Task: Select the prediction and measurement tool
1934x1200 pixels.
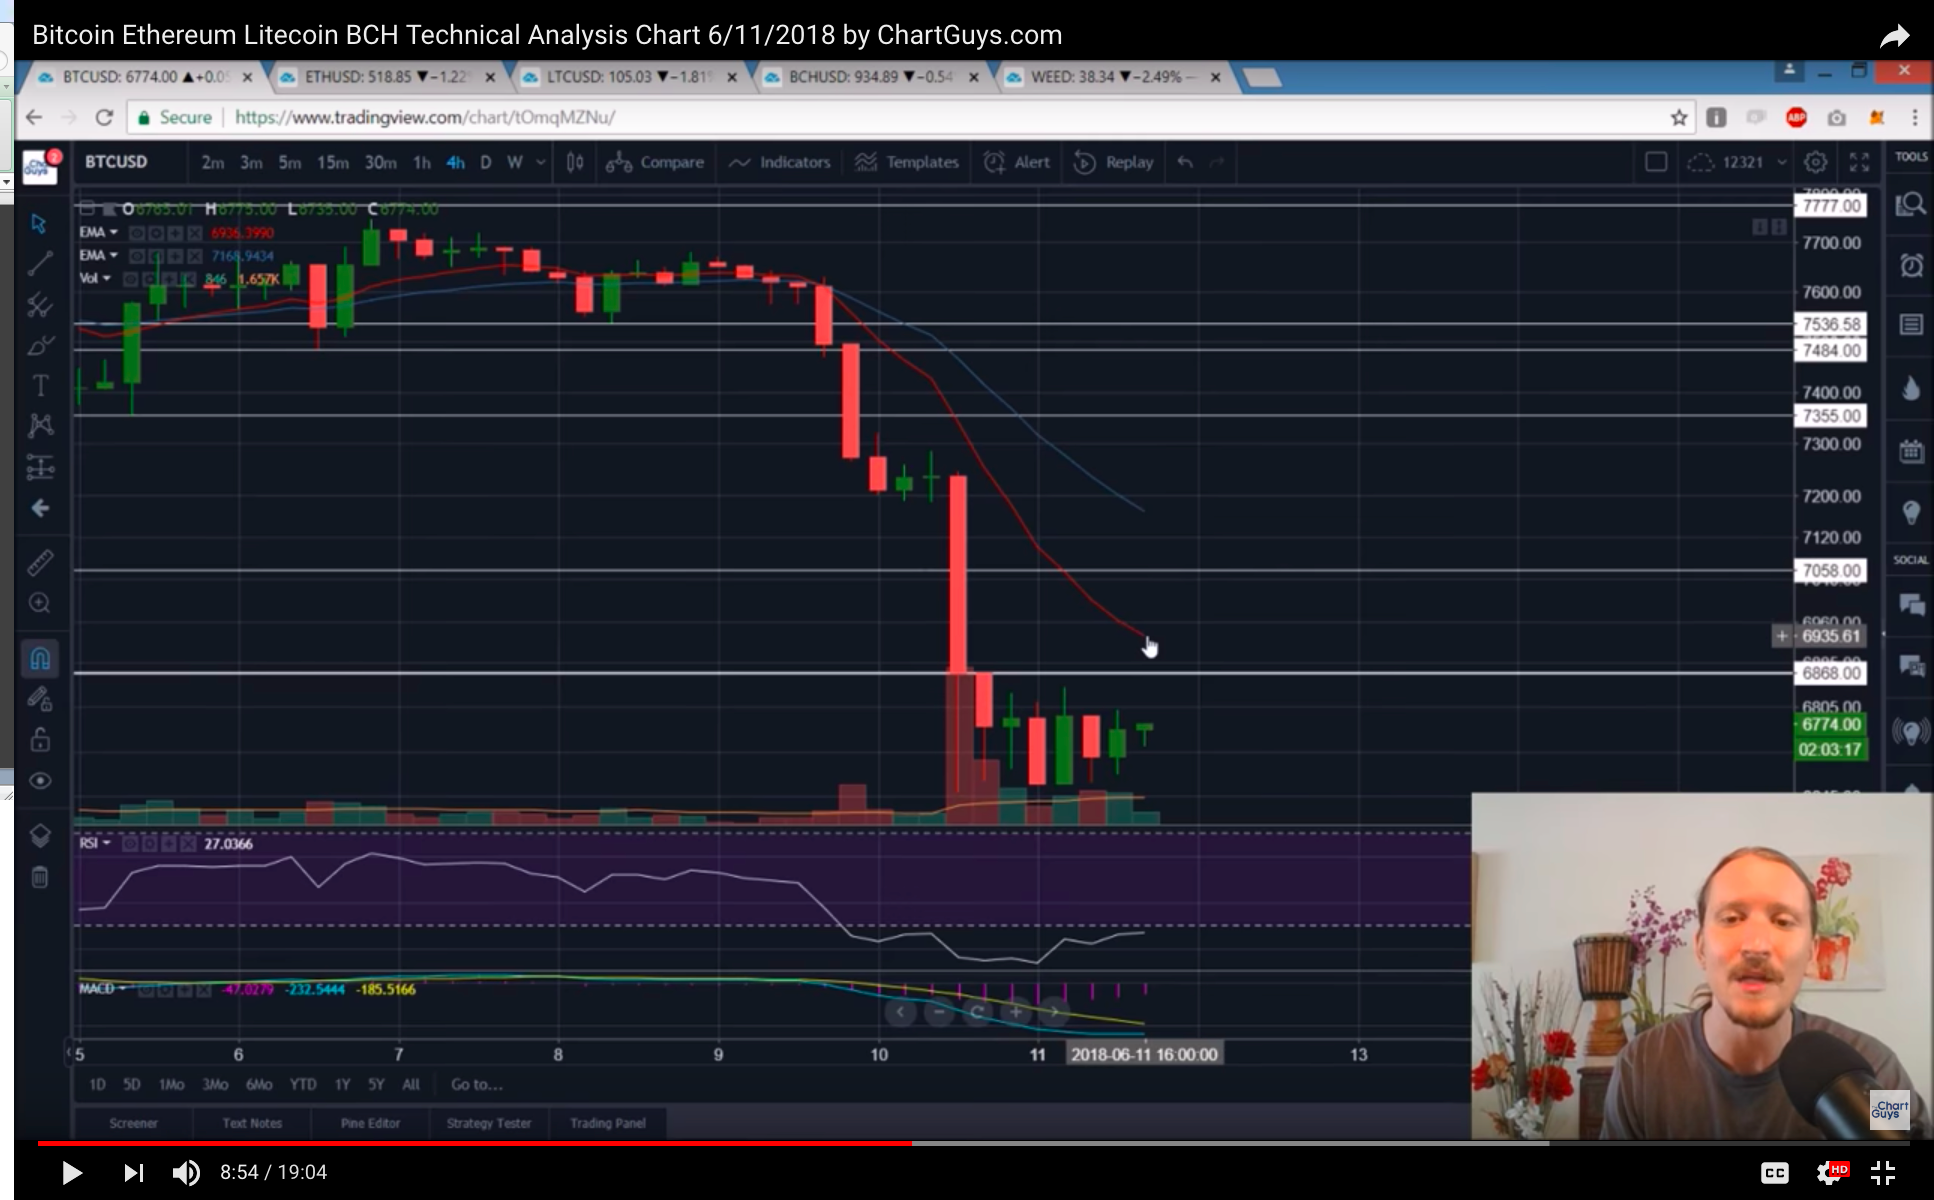Action: [x=40, y=466]
